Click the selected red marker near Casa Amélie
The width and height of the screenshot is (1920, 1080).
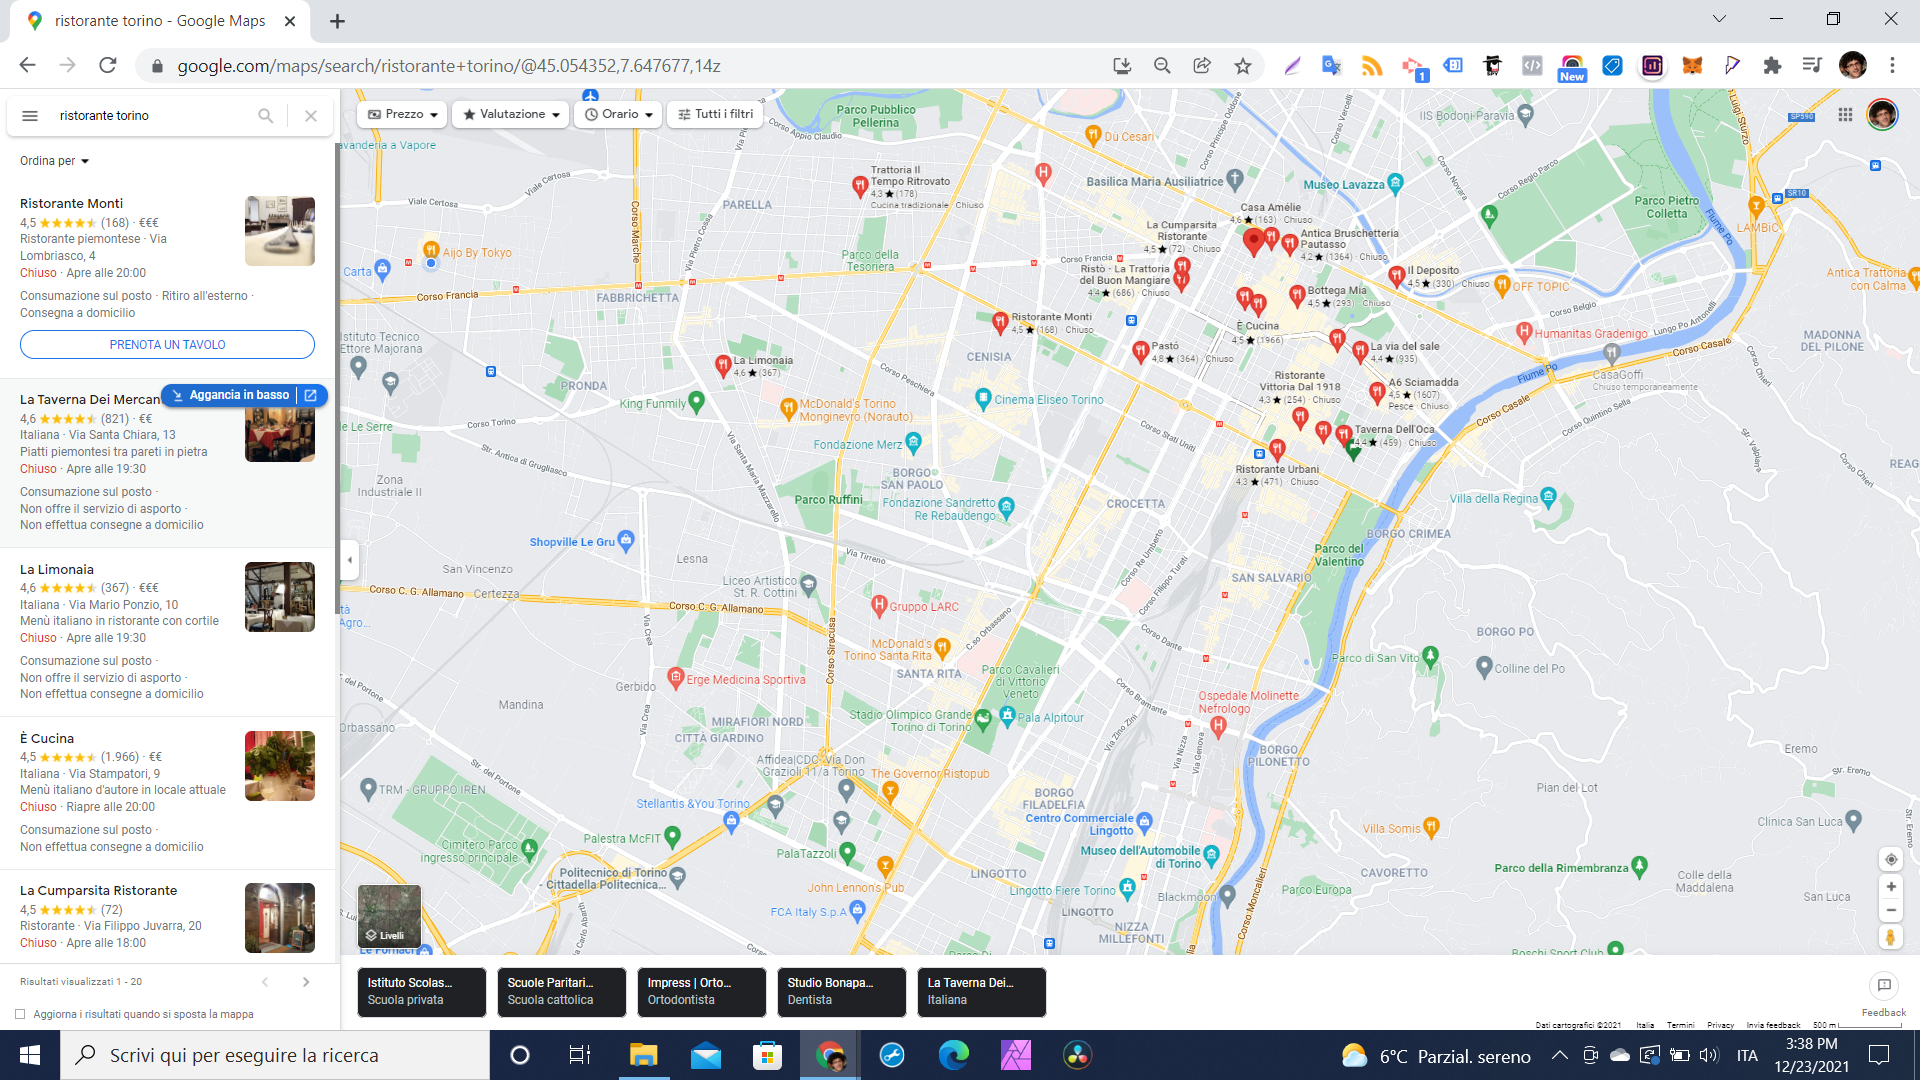[x=1253, y=241]
